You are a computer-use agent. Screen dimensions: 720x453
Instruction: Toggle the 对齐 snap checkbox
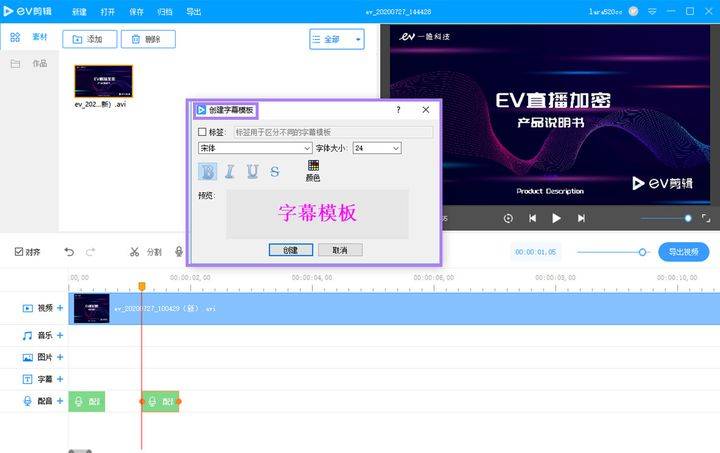click(19, 252)
